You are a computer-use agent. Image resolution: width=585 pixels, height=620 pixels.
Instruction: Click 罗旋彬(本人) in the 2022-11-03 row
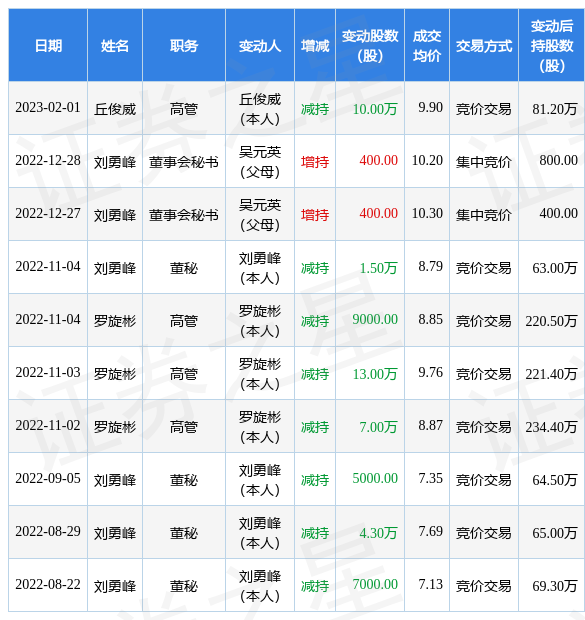pyautogui.click(x=260, y=374)
